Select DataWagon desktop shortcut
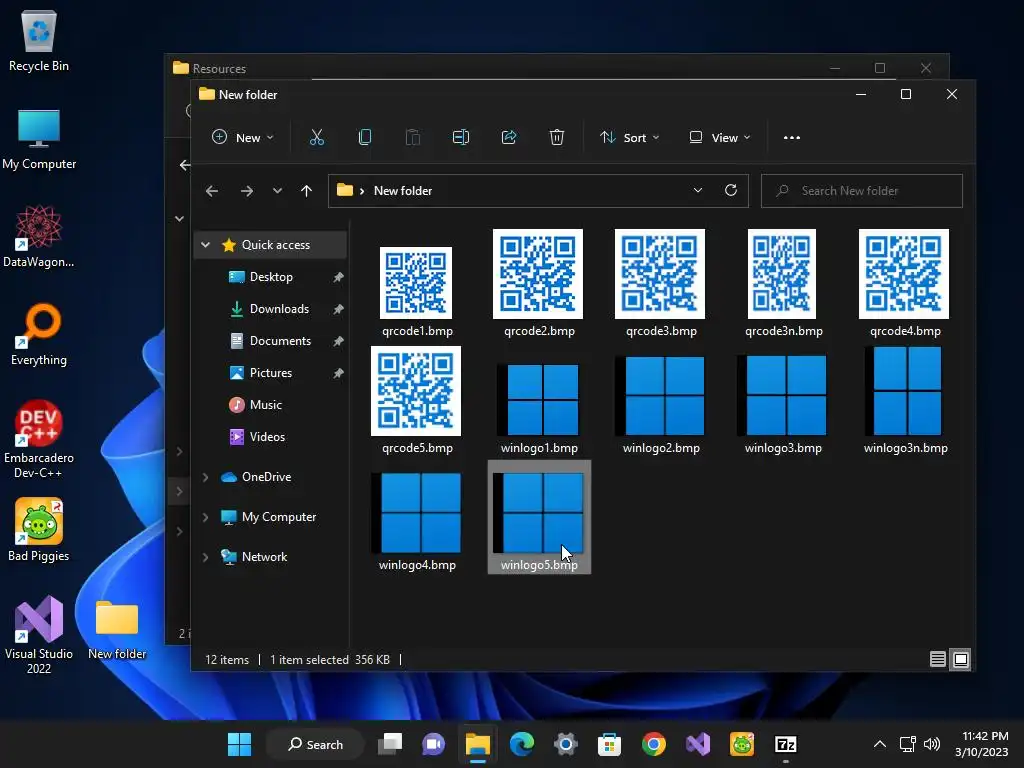1024x768 pixels. pos(39,236)
